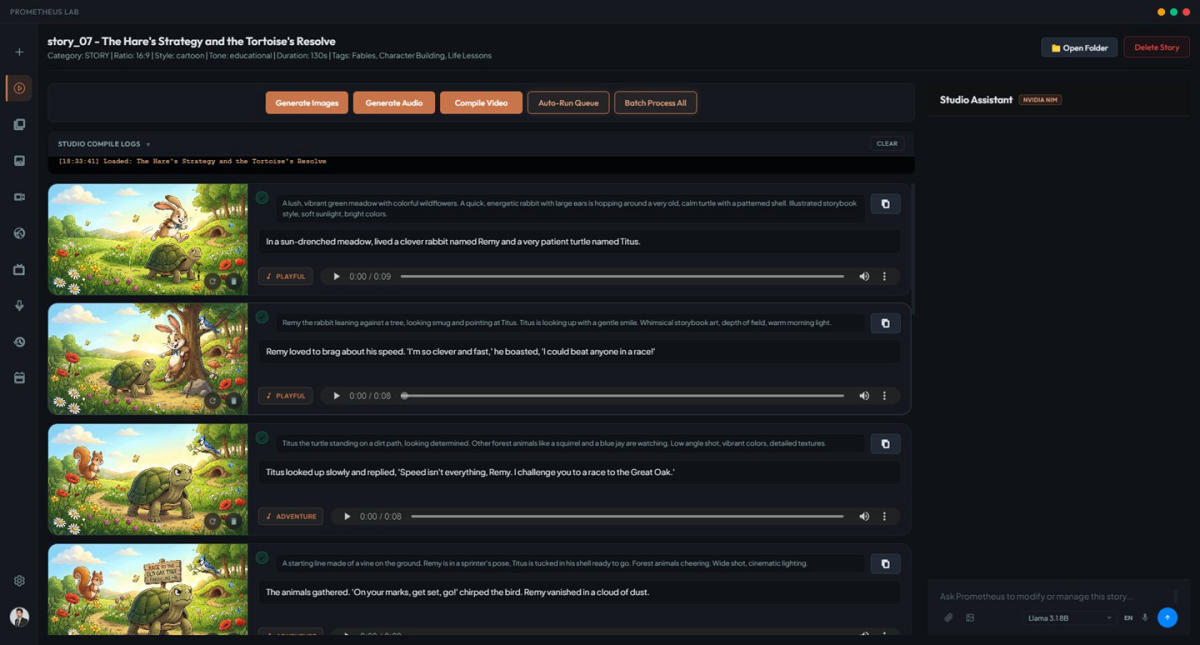
Task: Open the globe icon in the left sidebar
Action: point(19,233)
